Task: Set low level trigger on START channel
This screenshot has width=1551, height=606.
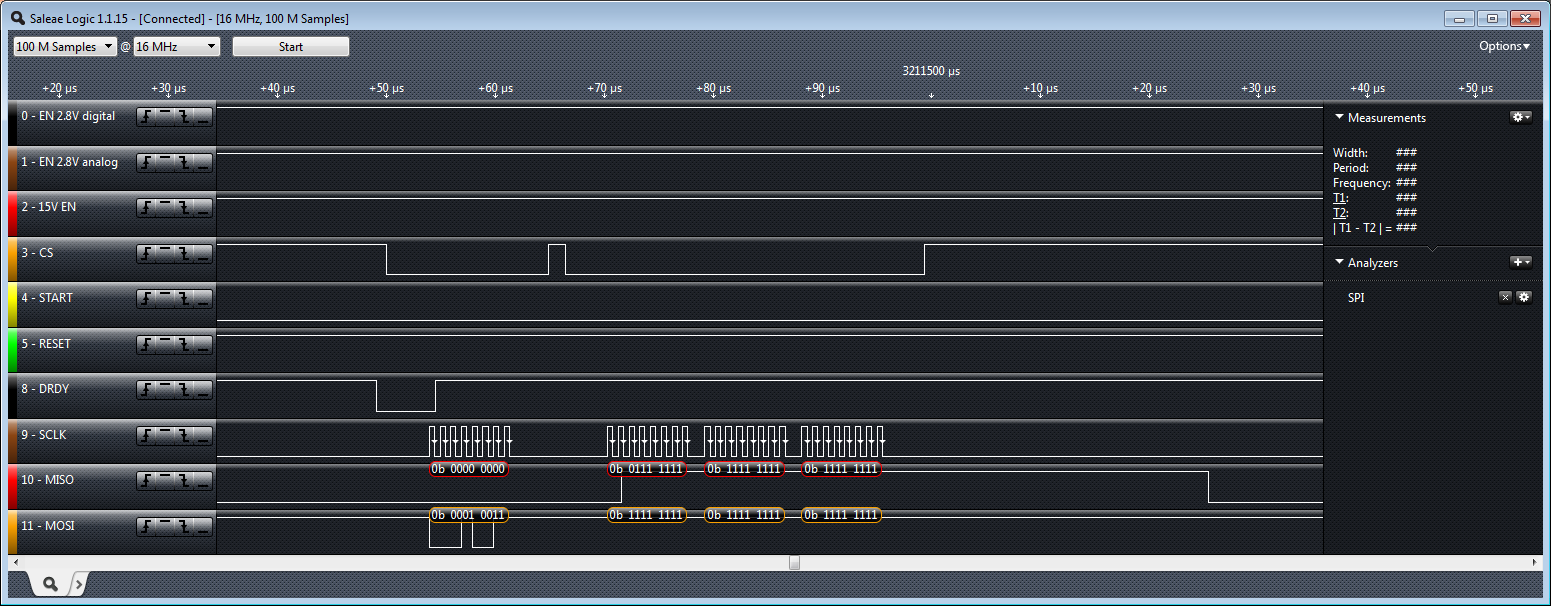Action: [203, 298]
